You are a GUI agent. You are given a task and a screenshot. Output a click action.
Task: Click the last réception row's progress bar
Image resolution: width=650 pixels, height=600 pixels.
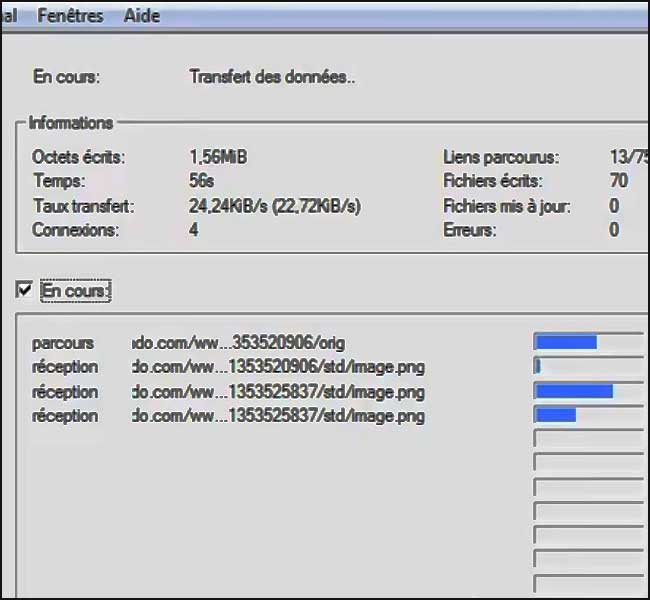pyautogui.click(x=590, y=415)
